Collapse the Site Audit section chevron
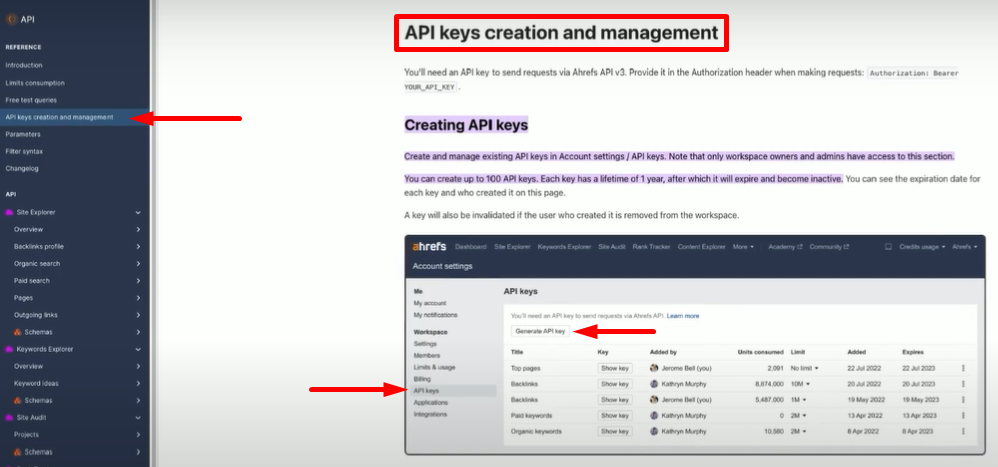This screenshot has width=998, height=467. (x=138, y=418)
